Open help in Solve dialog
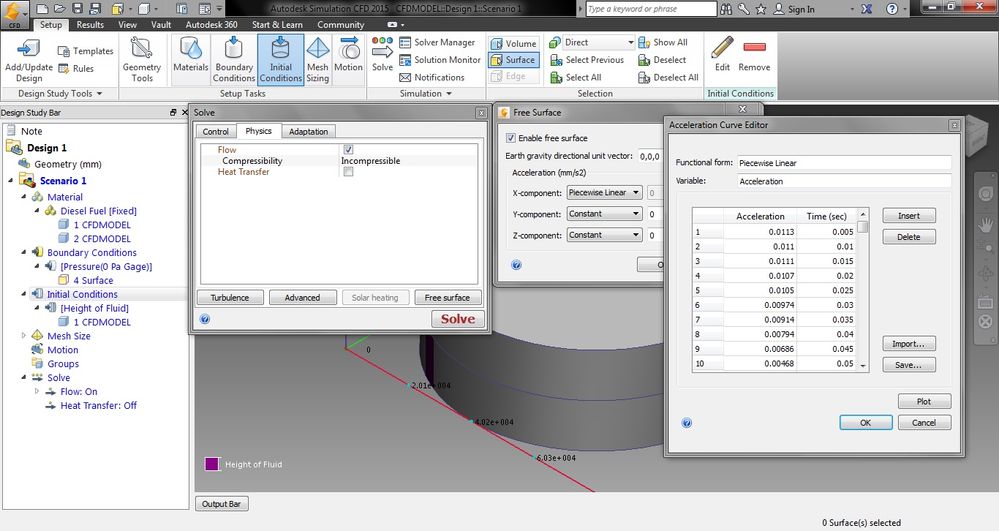Screen dimensions: 999x531 (205, 319)
